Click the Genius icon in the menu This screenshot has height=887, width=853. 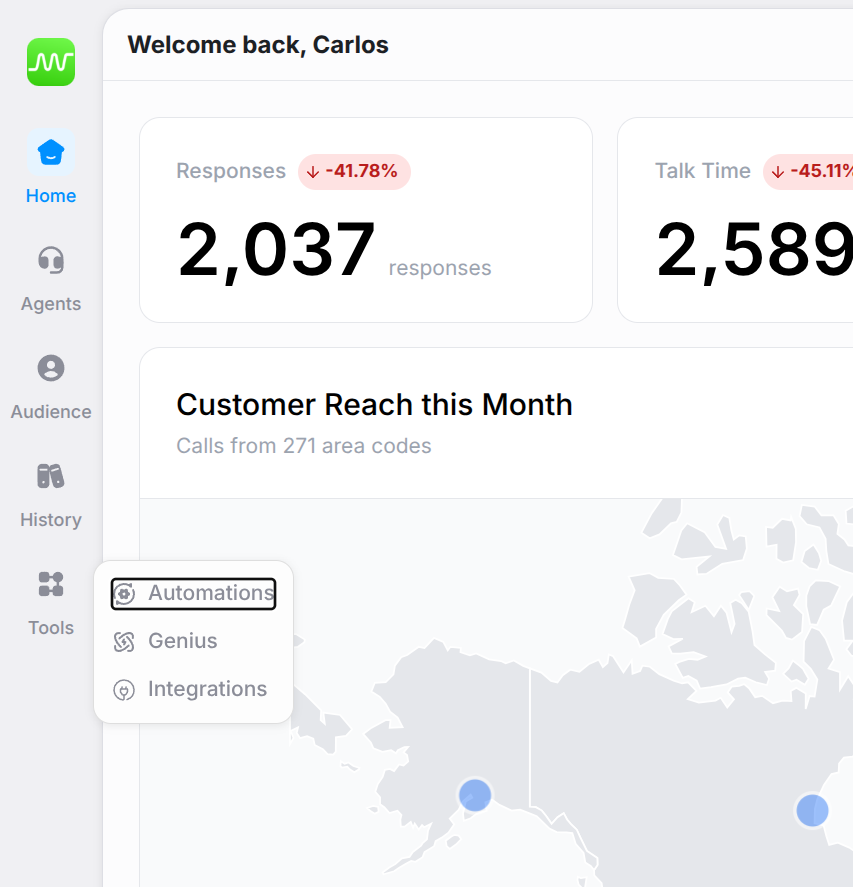click(124, 641)
